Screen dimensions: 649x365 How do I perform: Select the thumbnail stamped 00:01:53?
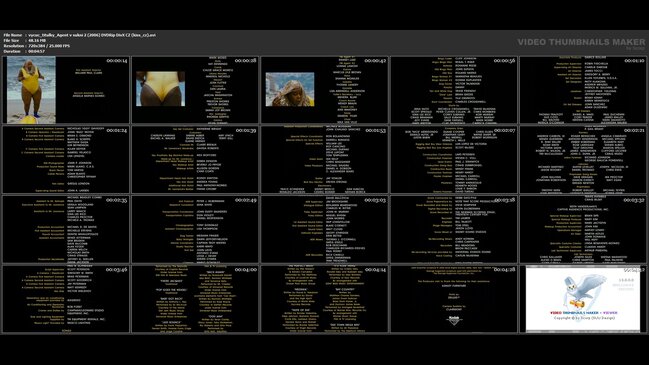coord(324,160)
